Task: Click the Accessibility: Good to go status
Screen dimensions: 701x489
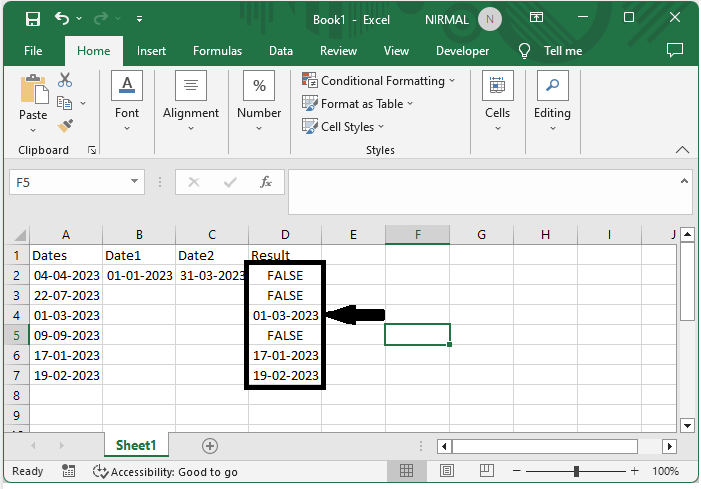Action: 165,472
